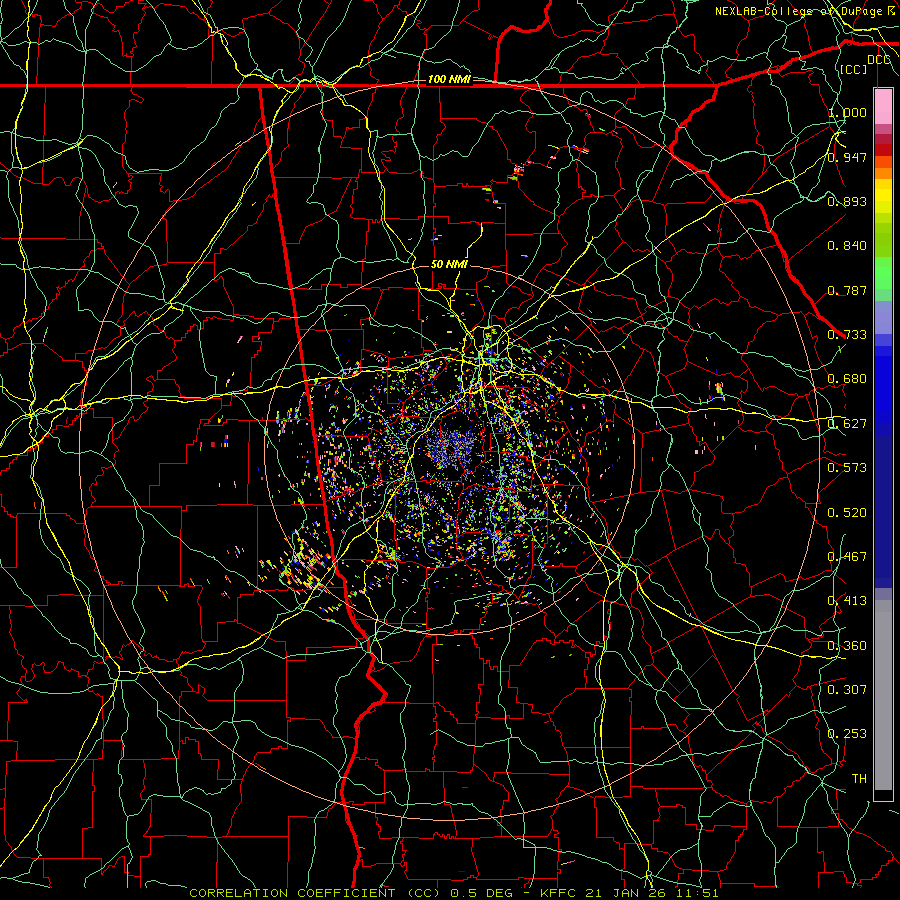Click the 0.840 legend value
Screen dimensions: 900x900
pos(847,246)
